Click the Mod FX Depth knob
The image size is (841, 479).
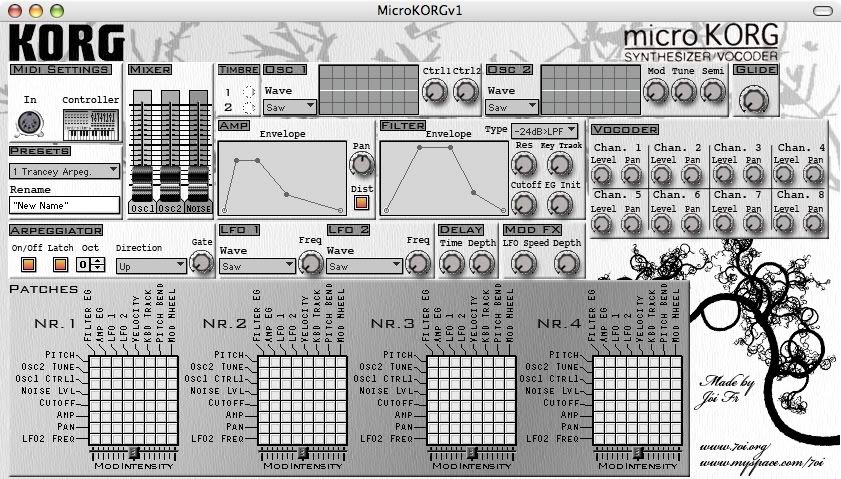point(566,263)
